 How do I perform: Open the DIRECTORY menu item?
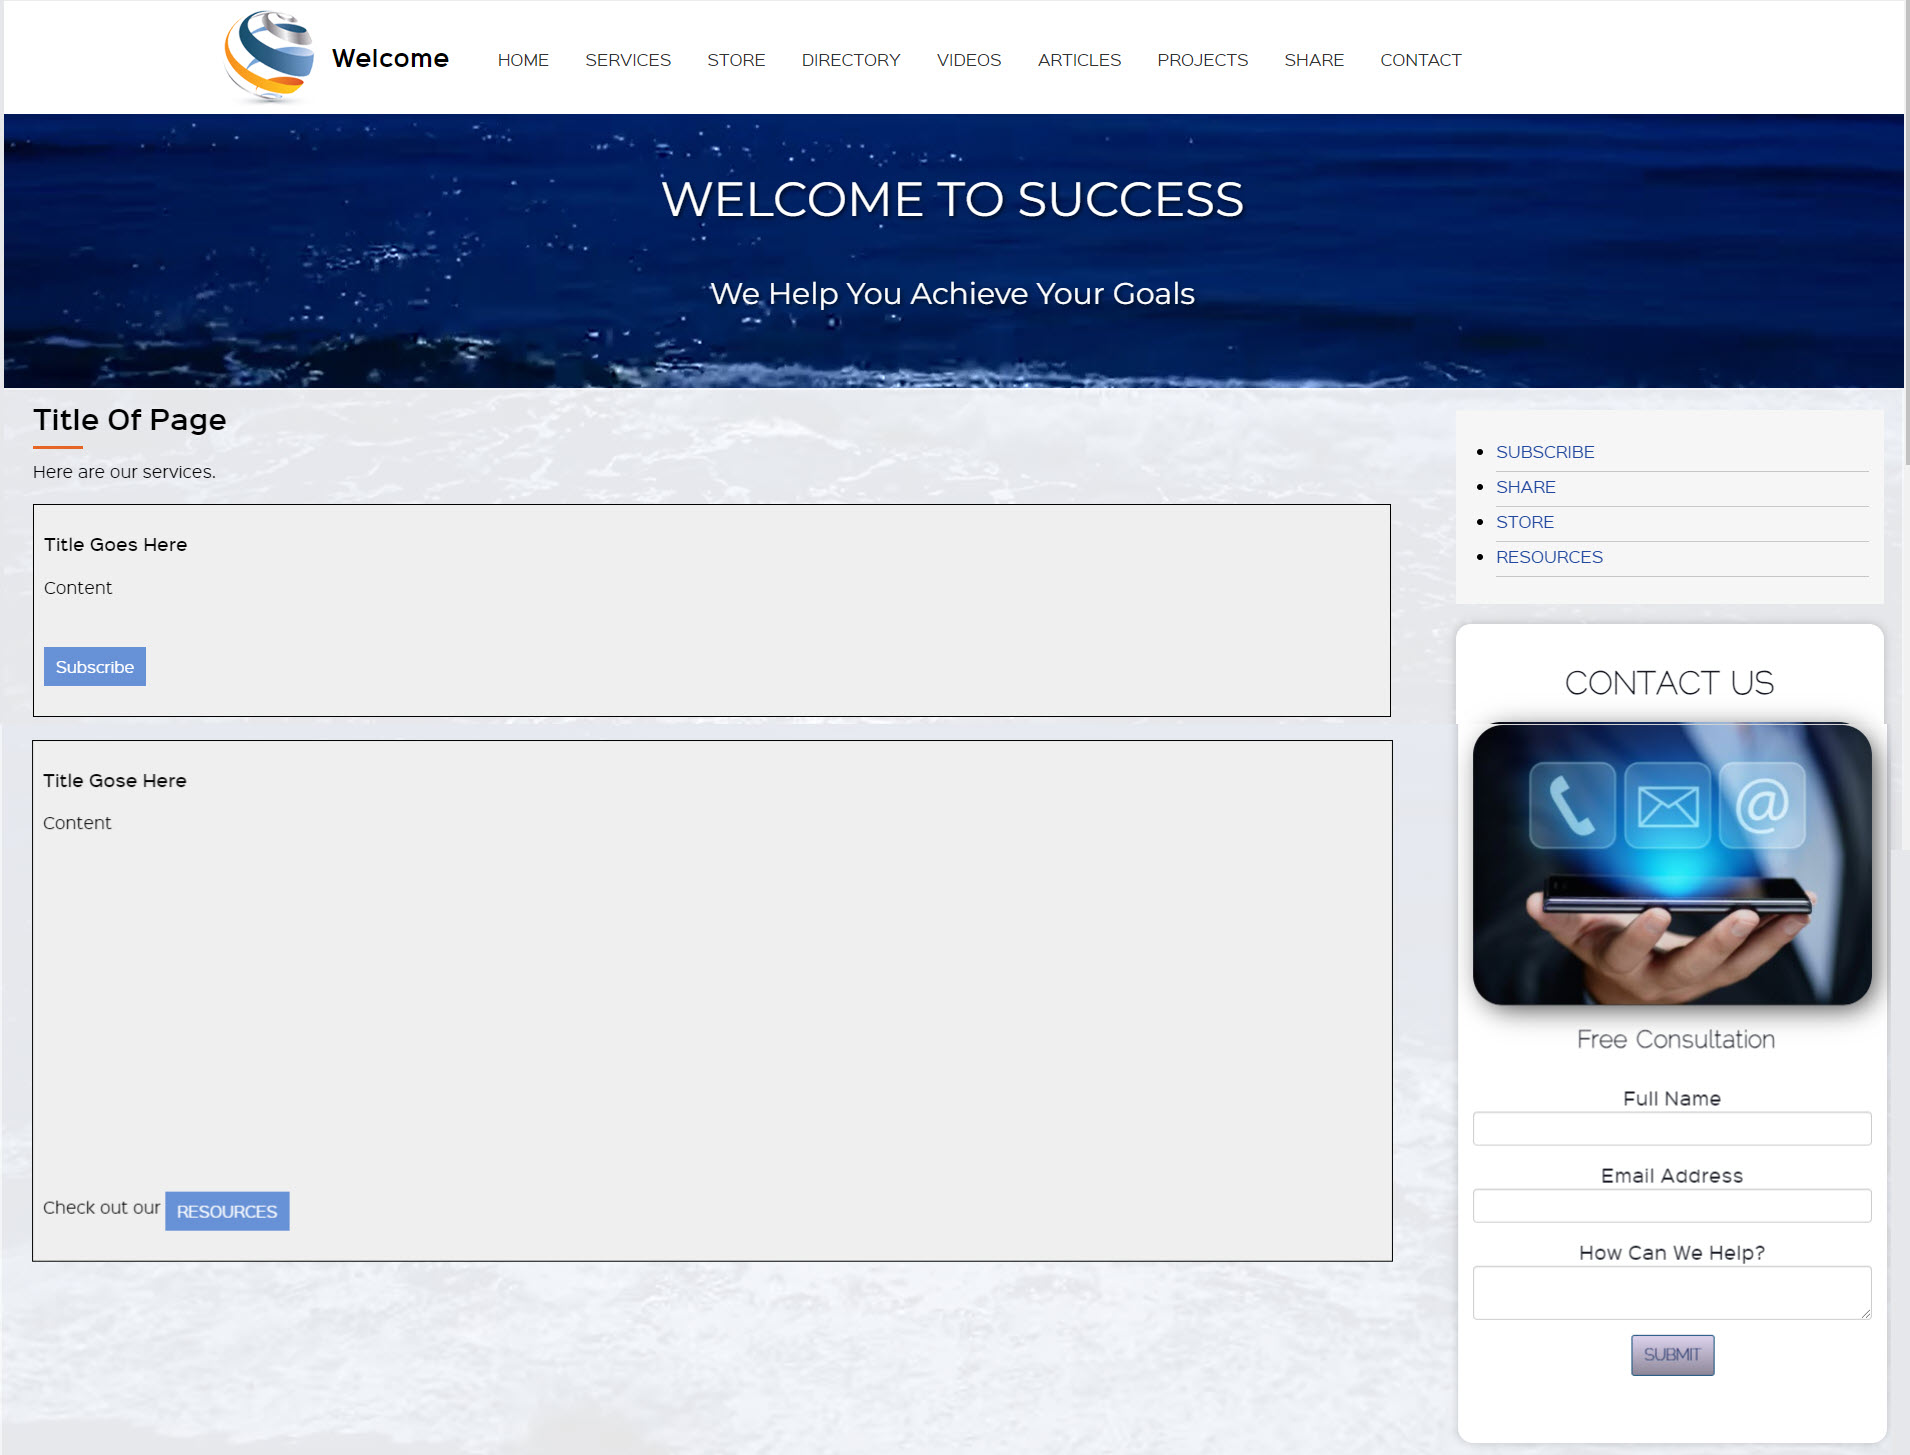pyautogui.click(x=851, y=60)
